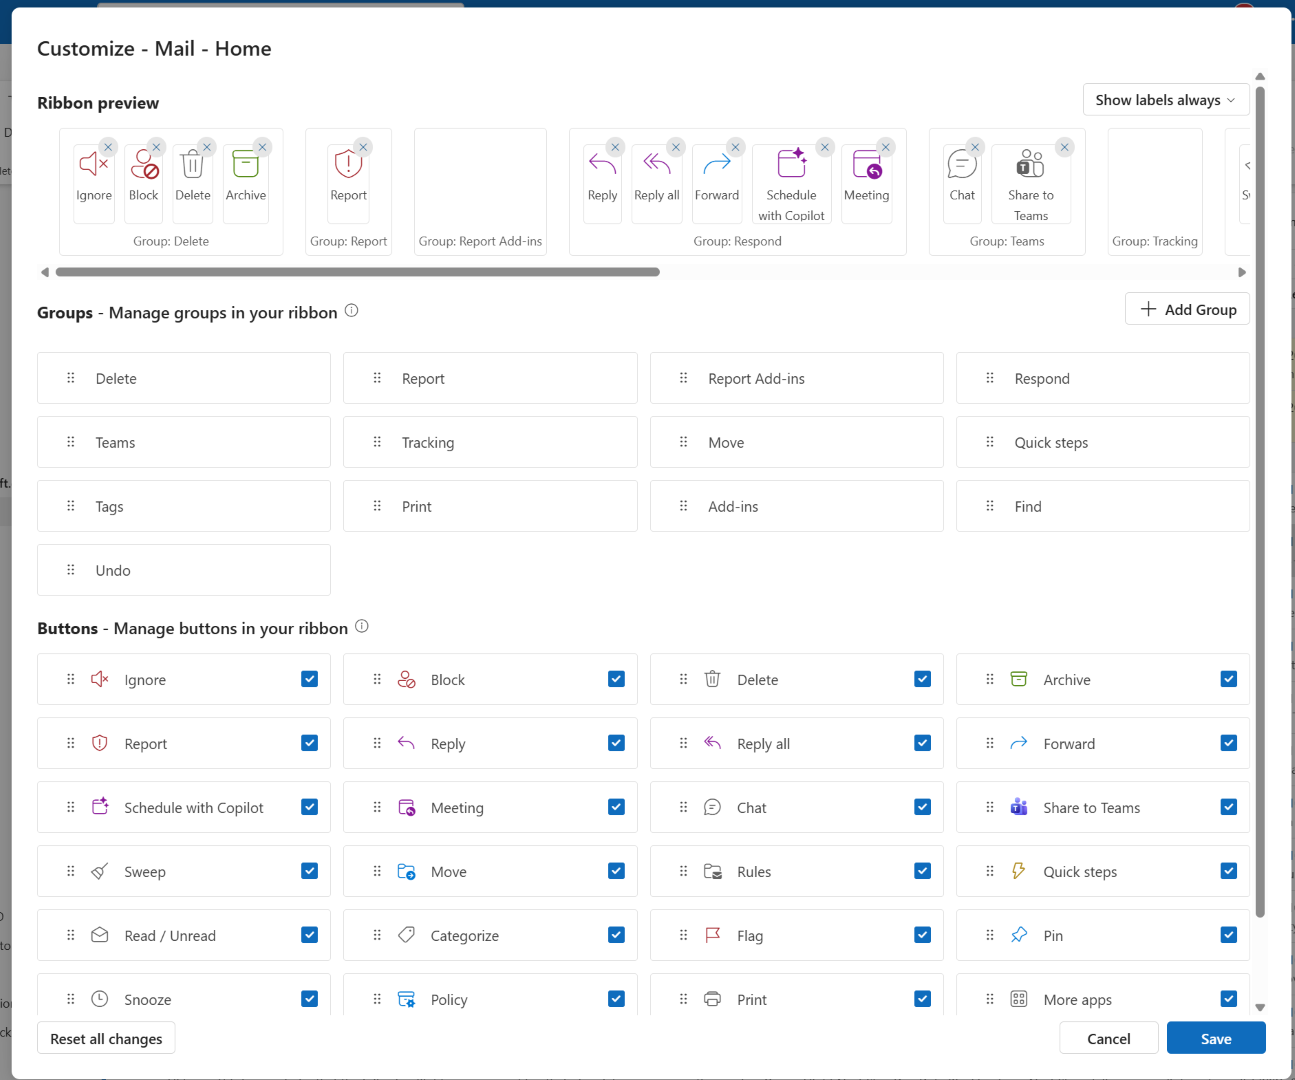
Task: Click the Categorize button row label
Action: [x=465, y=936]
